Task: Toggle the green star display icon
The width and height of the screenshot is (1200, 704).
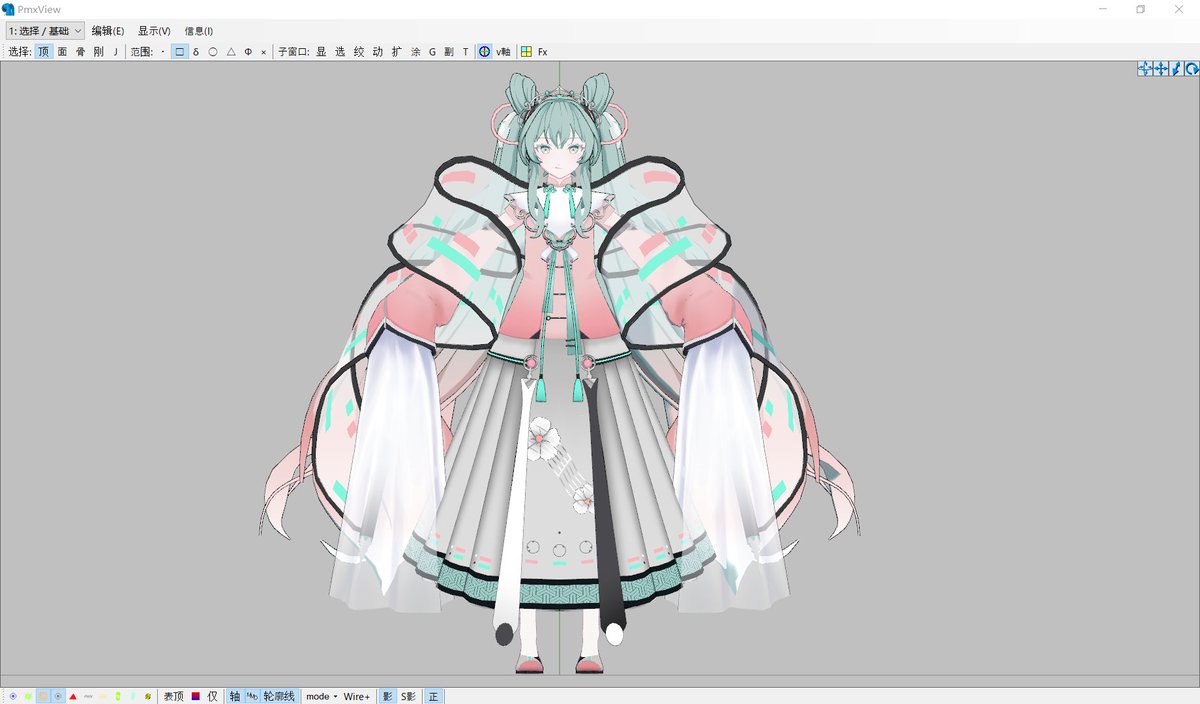Action: pos(28,696)
